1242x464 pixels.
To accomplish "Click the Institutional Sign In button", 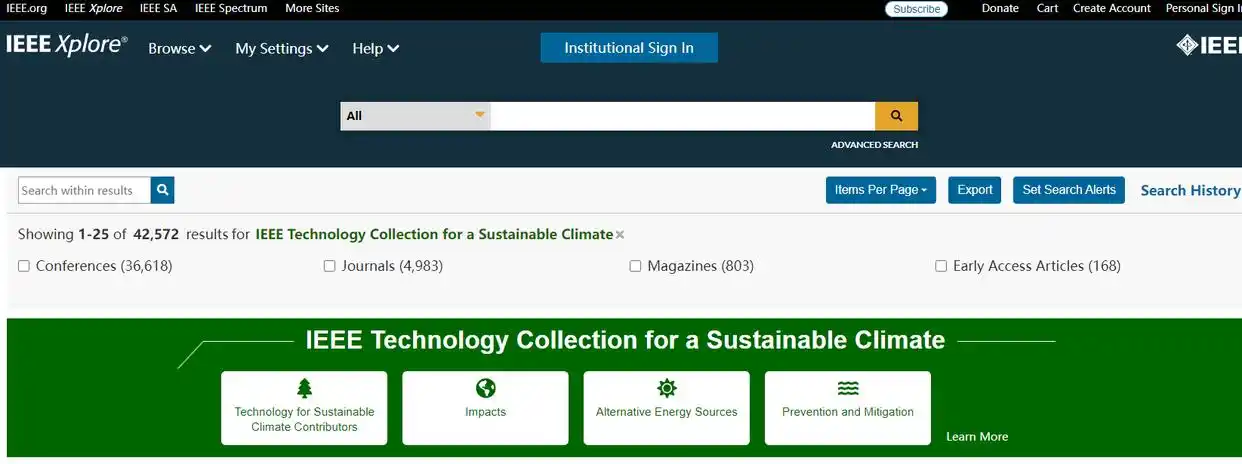I will click(x=629, y=48).
